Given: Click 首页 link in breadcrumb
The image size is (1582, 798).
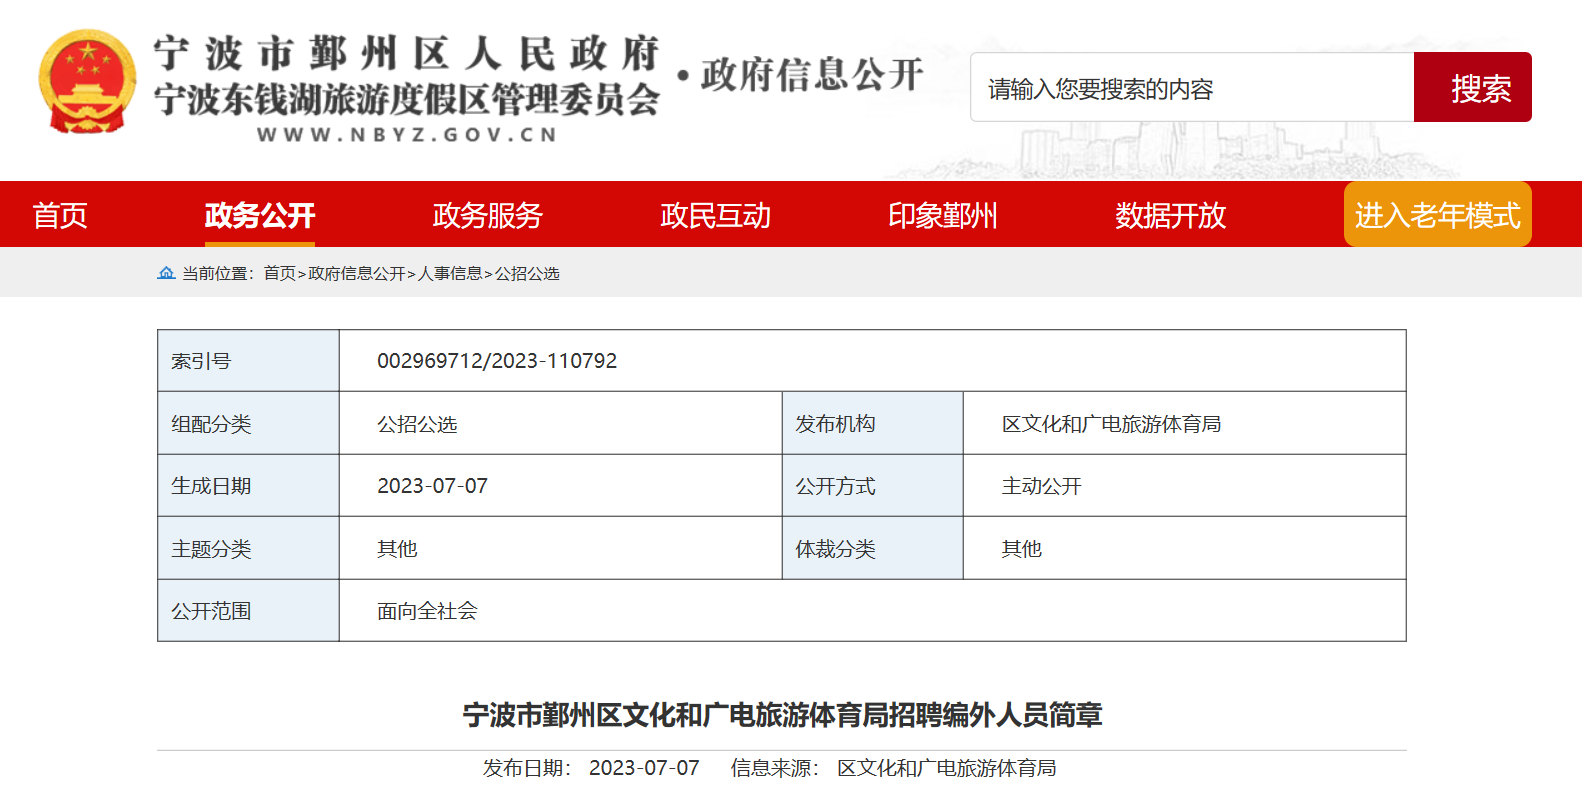Looking at the screenshot, I should (x=280, y=273).
